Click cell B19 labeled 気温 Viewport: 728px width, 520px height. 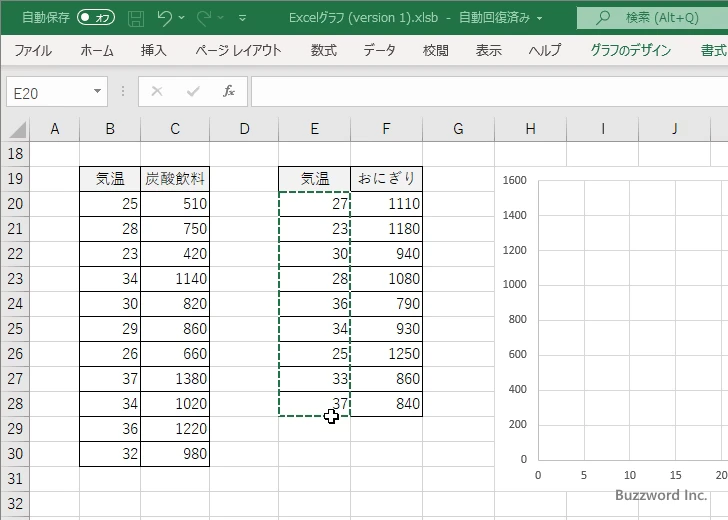(x=110, y=179)
